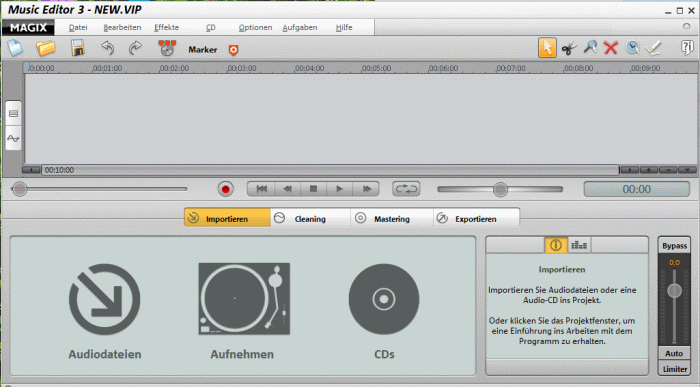Open Aufnehmen turntable recording option
700x387 pixels.
pyautogui.click(x=244, y=299)
